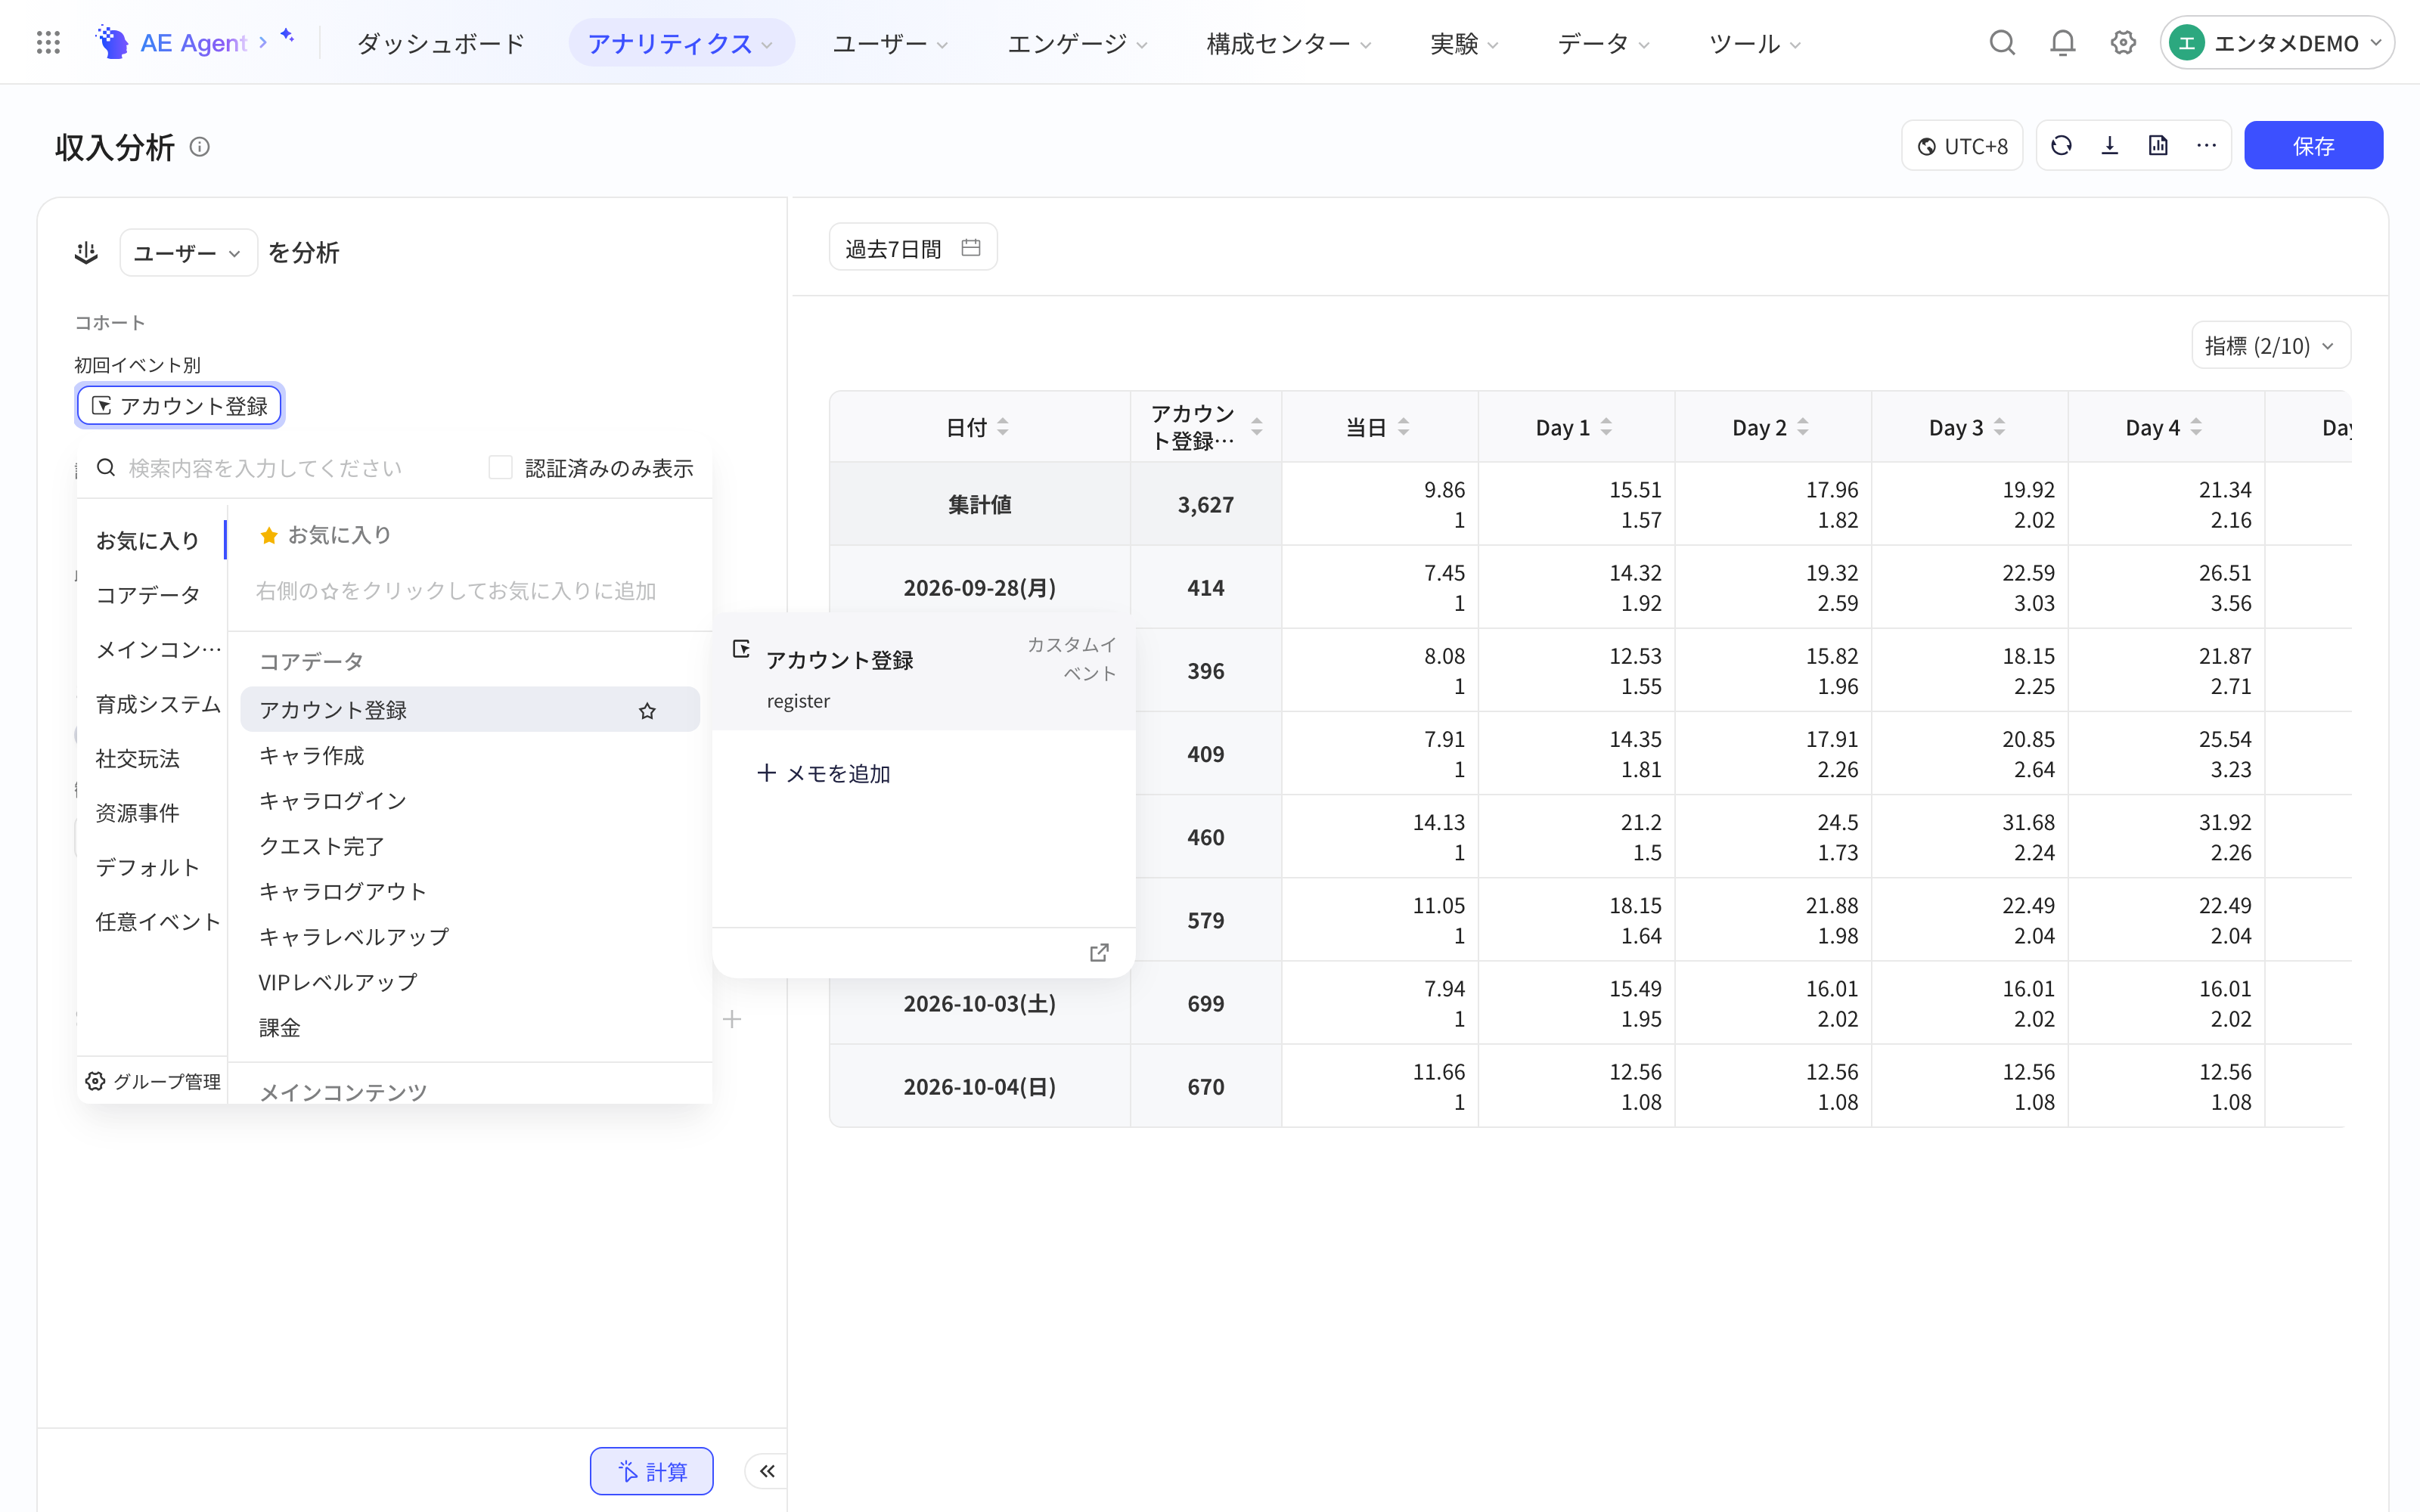Open the ユーザー analysis subject dropdown
This screenshot has width=2420, height=1512.
[x=188, y=253]
